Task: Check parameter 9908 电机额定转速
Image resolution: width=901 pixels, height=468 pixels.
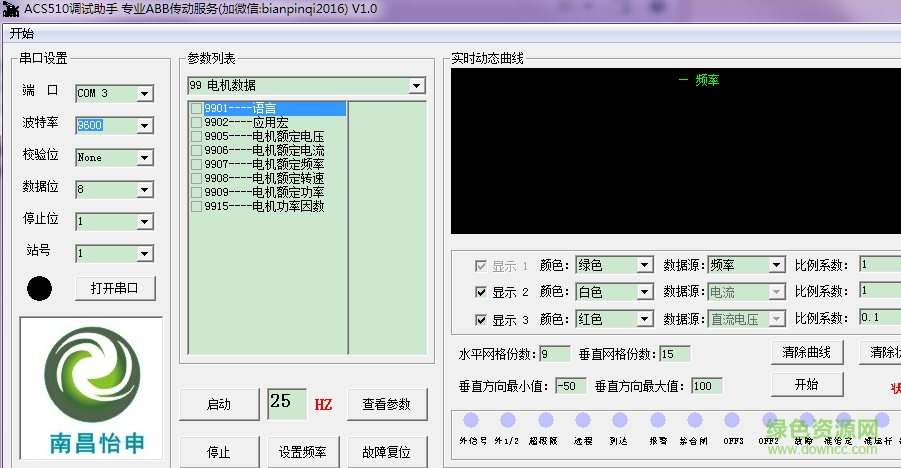Action: [x=197, y=178]
